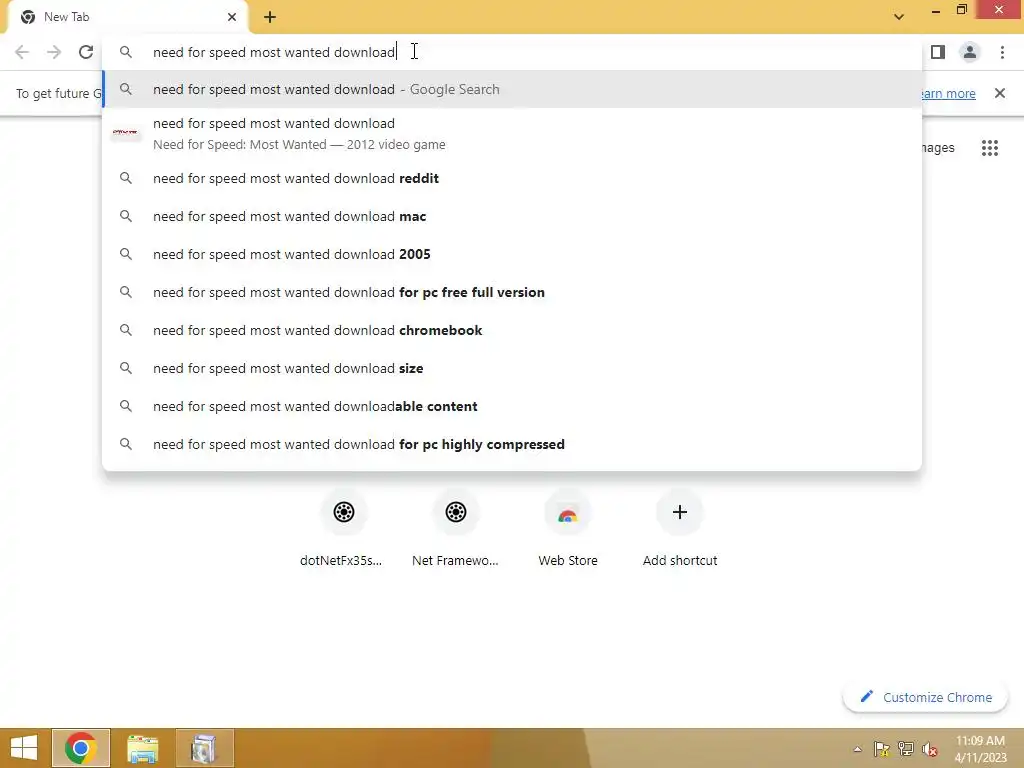Image resolution: width=1024 pixels, height=768 pixels.
Task: Click in the address bar text field
Action: coord(512,52)
